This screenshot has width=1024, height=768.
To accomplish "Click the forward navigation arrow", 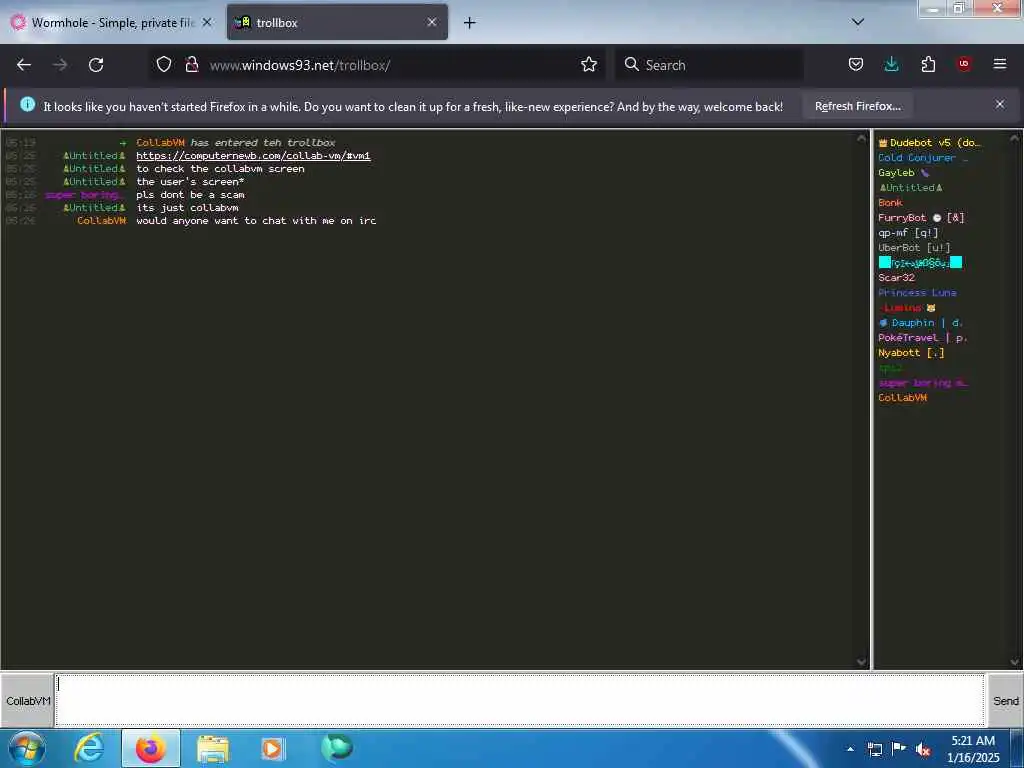I will pos(60,65).
